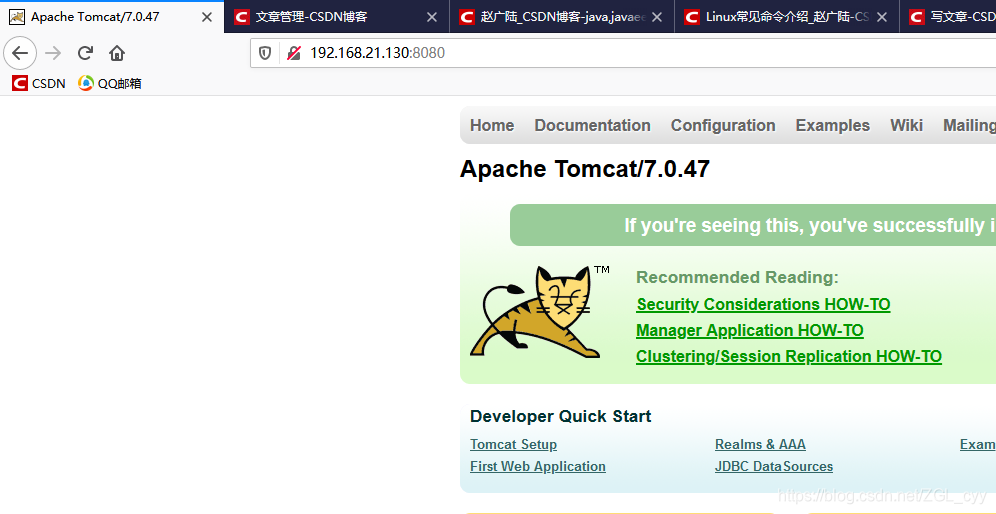Switch to the 赵广陆_CSDN博客-java tab

(562, 17)
